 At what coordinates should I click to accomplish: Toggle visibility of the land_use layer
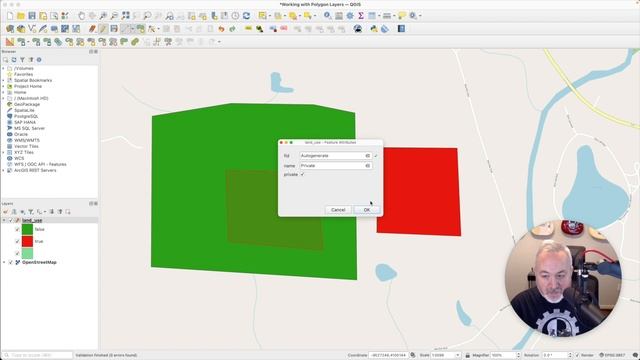[11, 220]
